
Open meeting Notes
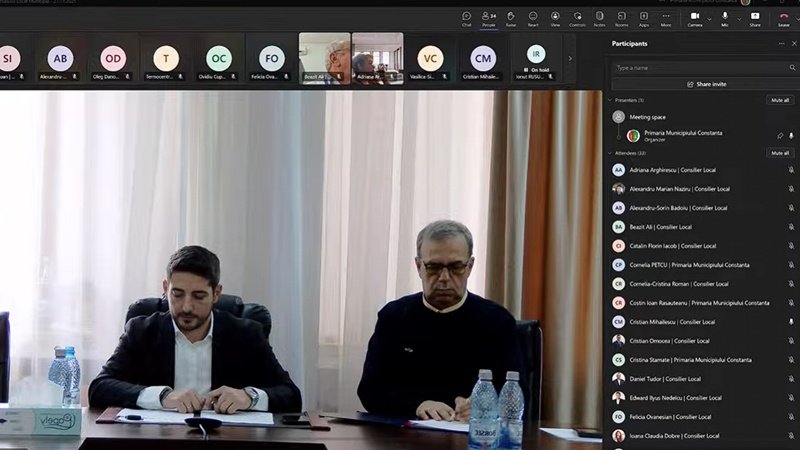tap(599, 17)
